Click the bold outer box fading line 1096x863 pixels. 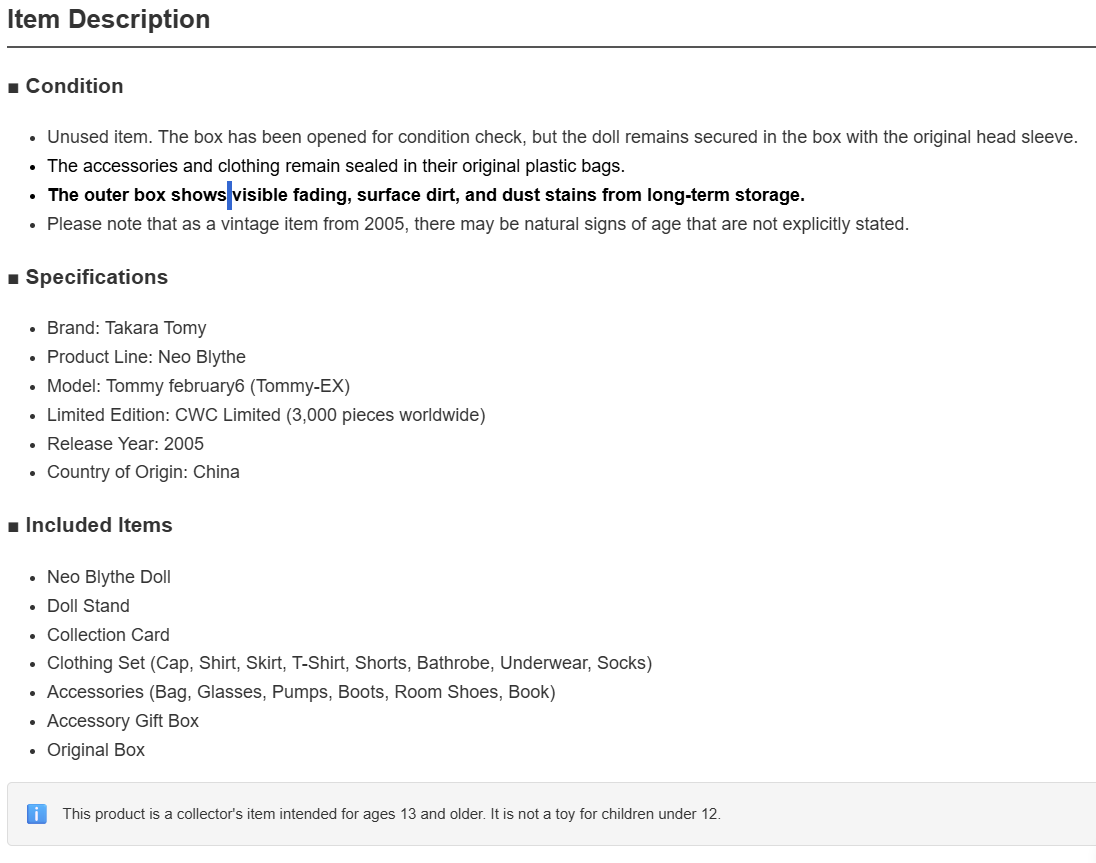pyautogui.click(x=426, y=195)
